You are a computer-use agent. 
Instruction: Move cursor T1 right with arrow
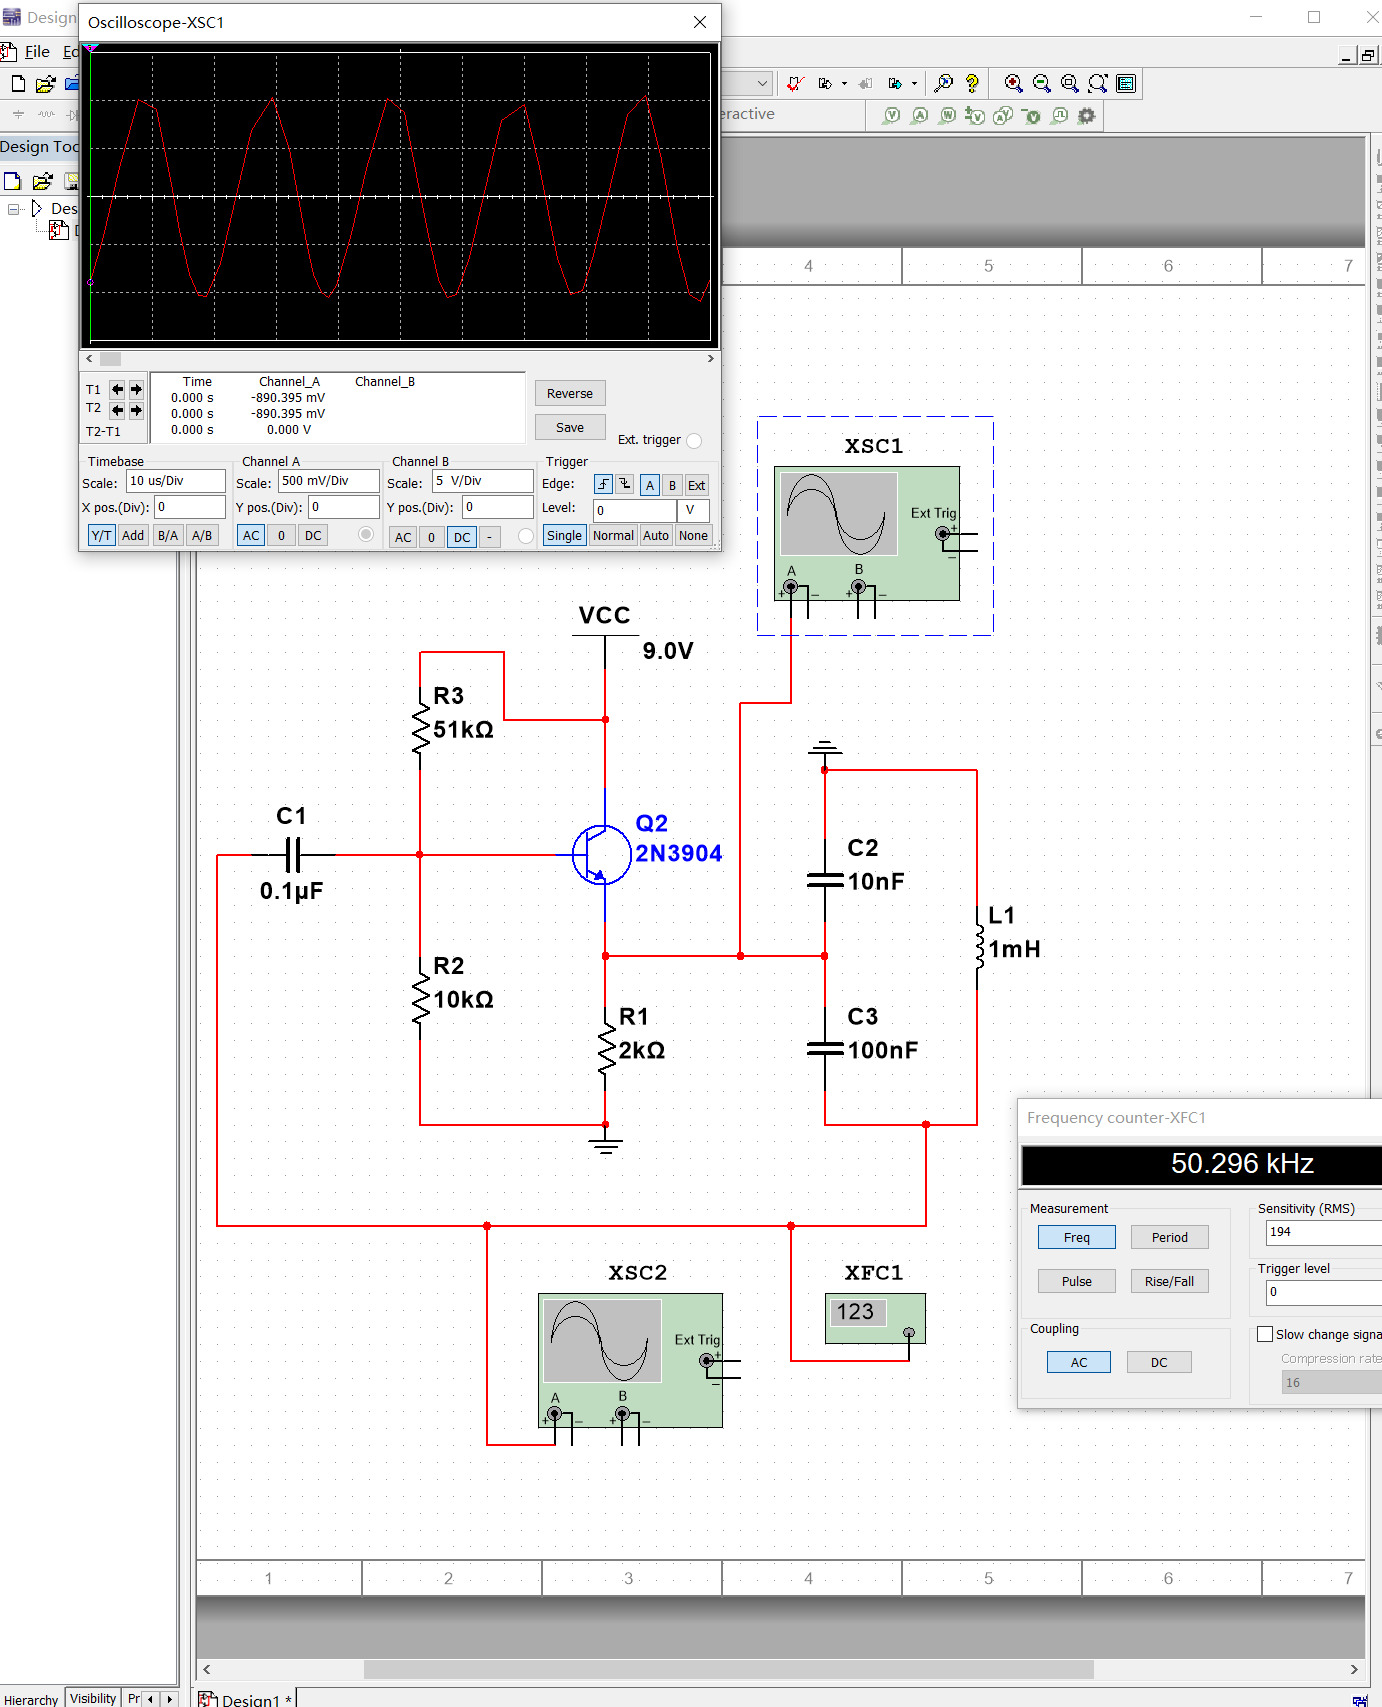(x=136, y=389)
